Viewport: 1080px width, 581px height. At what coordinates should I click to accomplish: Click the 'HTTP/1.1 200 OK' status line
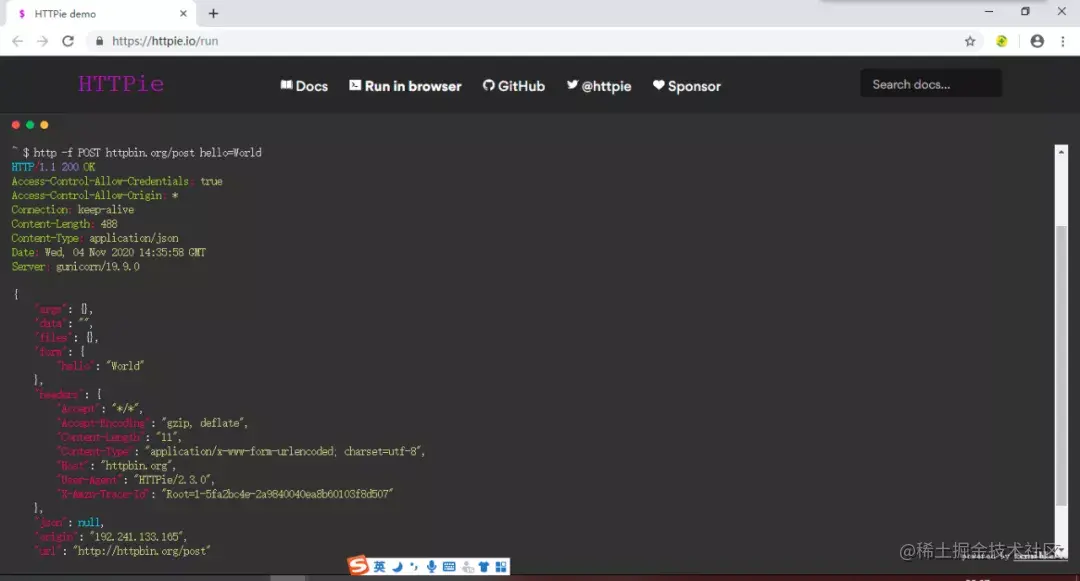[53, 167]
